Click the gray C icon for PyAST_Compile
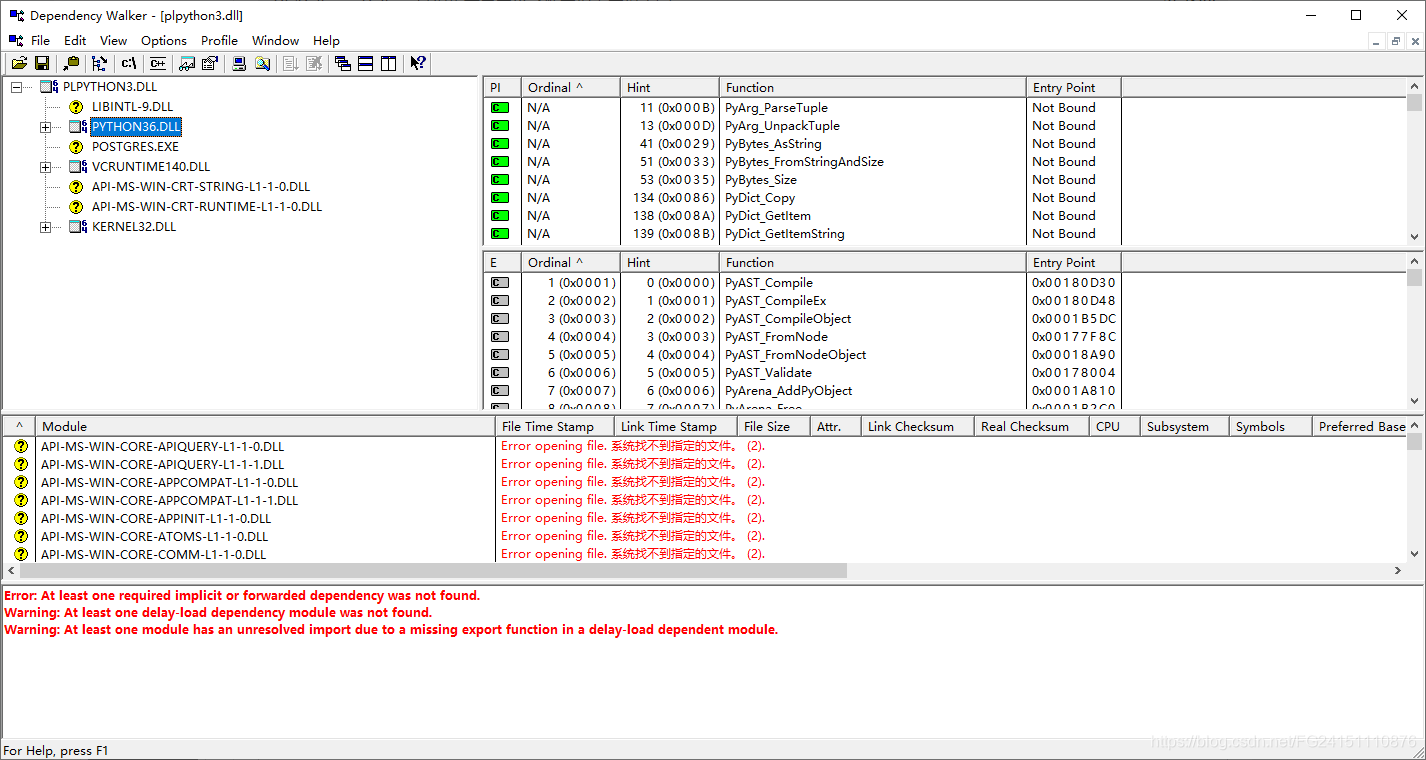Viewport: 1426px width, 760px height. [500, 283]
